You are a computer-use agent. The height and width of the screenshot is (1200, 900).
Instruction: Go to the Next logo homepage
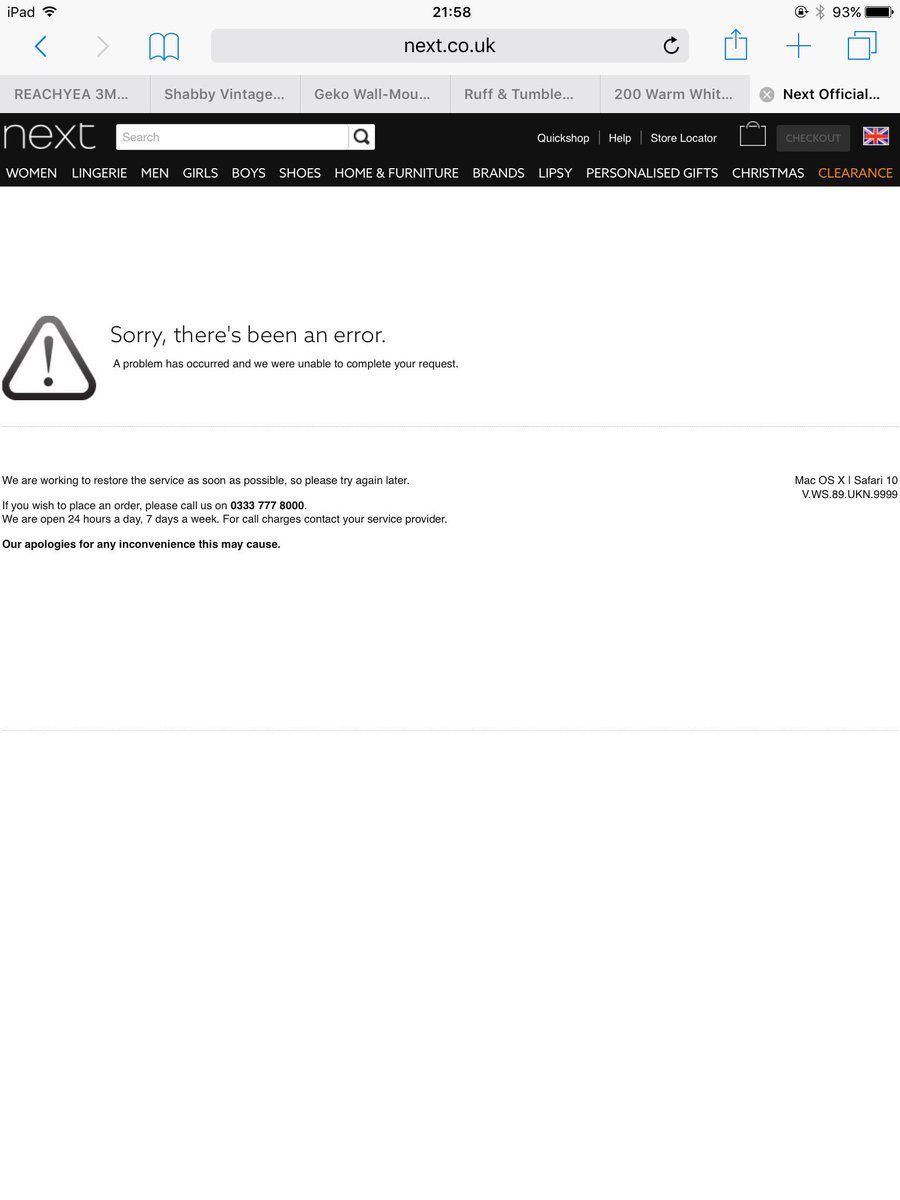point(49,136)
